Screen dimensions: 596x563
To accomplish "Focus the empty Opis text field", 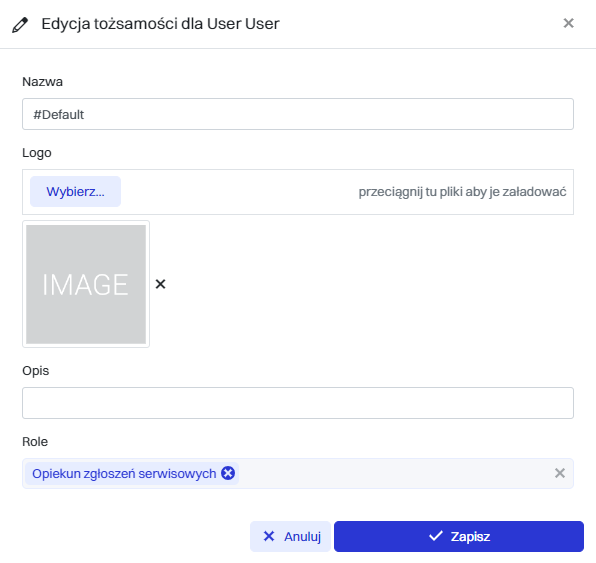I will [x=298, y=403].
